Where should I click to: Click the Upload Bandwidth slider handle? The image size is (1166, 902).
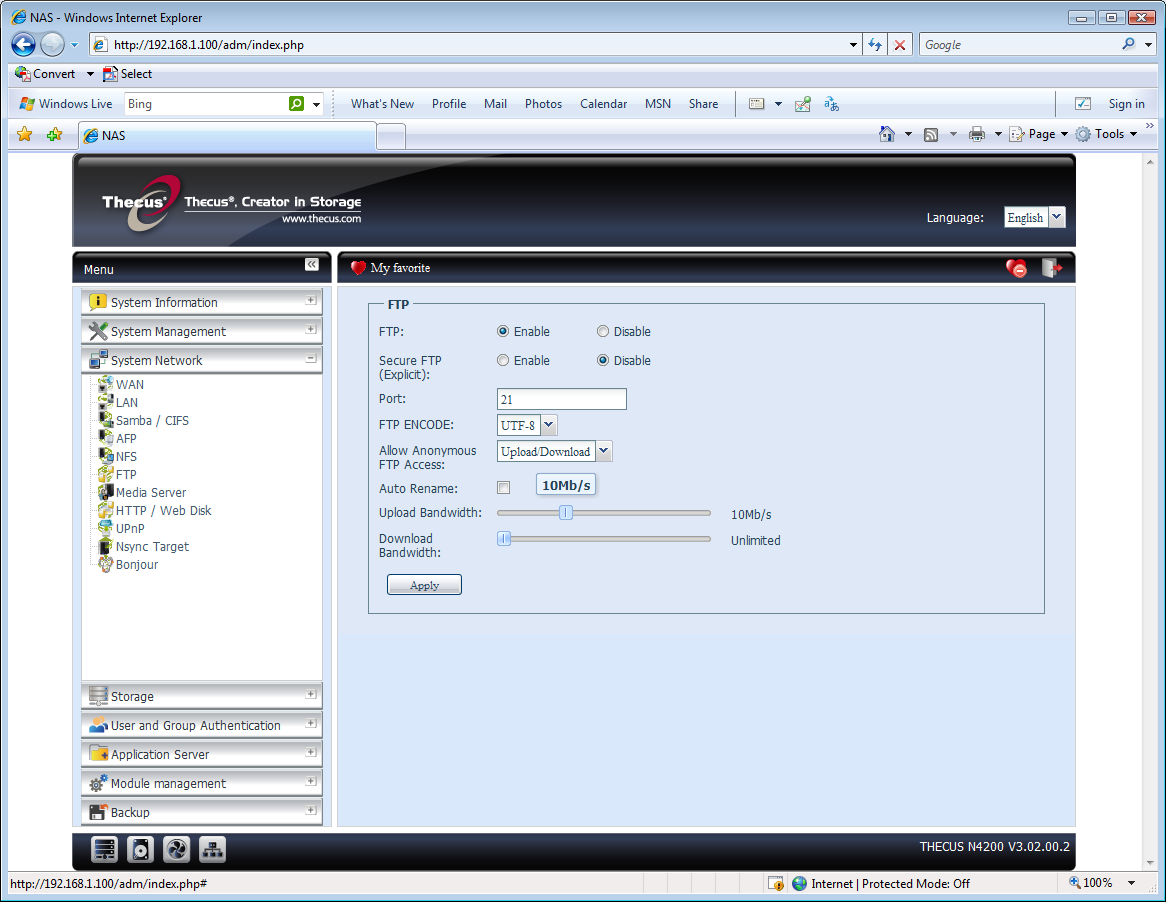click(x=566, y=512)
